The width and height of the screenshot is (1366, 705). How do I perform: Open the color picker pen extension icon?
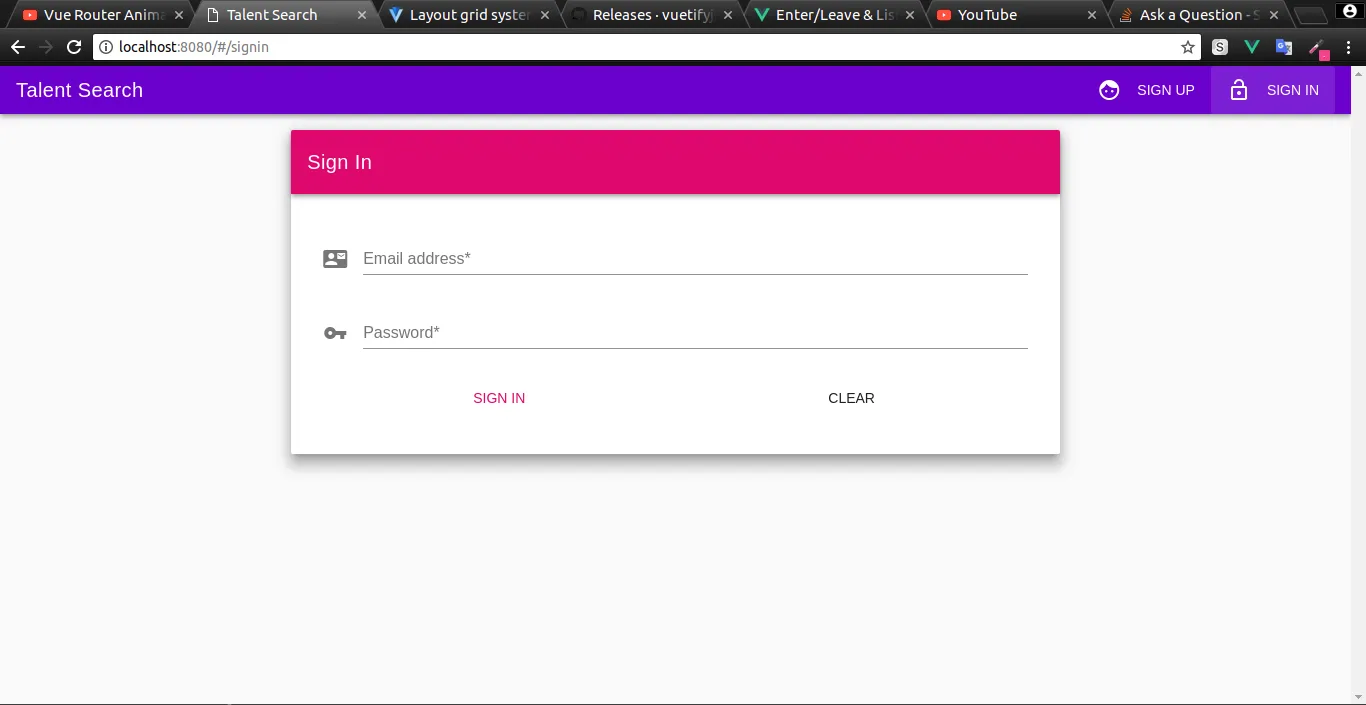click(x=1319, y=48)
